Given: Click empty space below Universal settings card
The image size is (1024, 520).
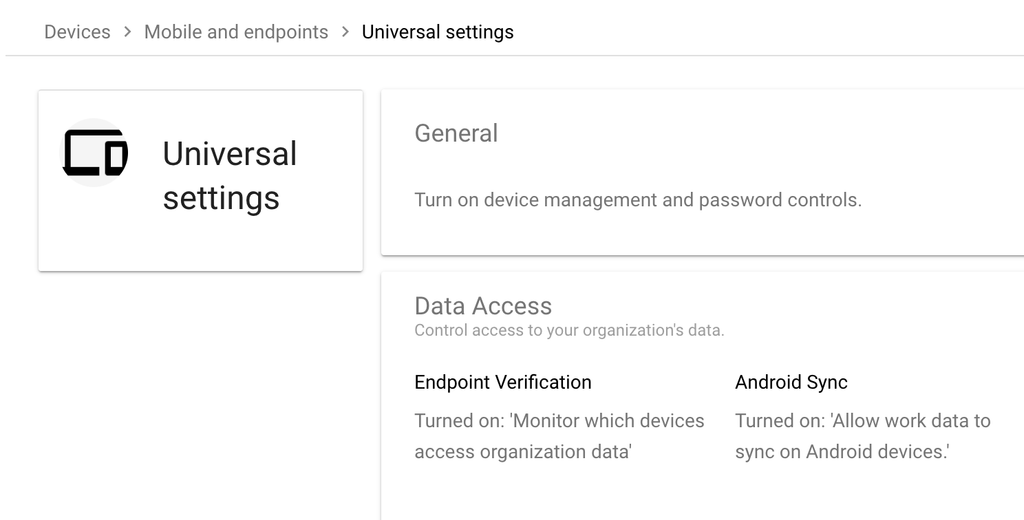Looking at the screenshot, I should [x=200, y=400].
